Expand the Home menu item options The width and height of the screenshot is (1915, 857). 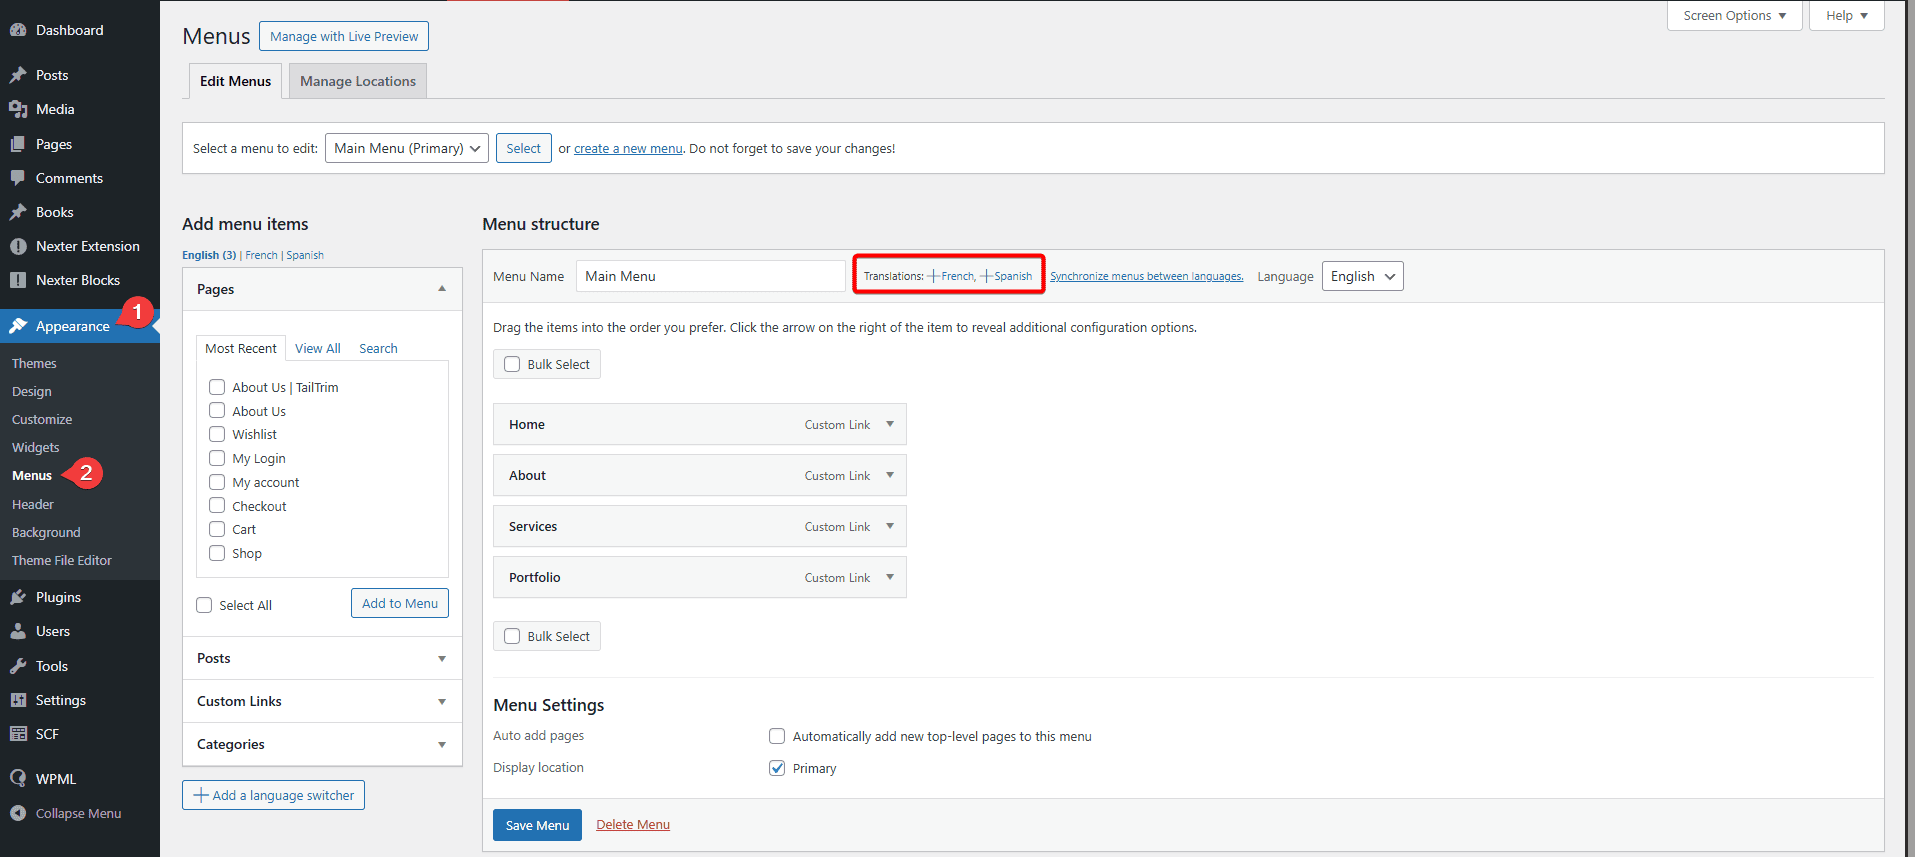[889, 424]
